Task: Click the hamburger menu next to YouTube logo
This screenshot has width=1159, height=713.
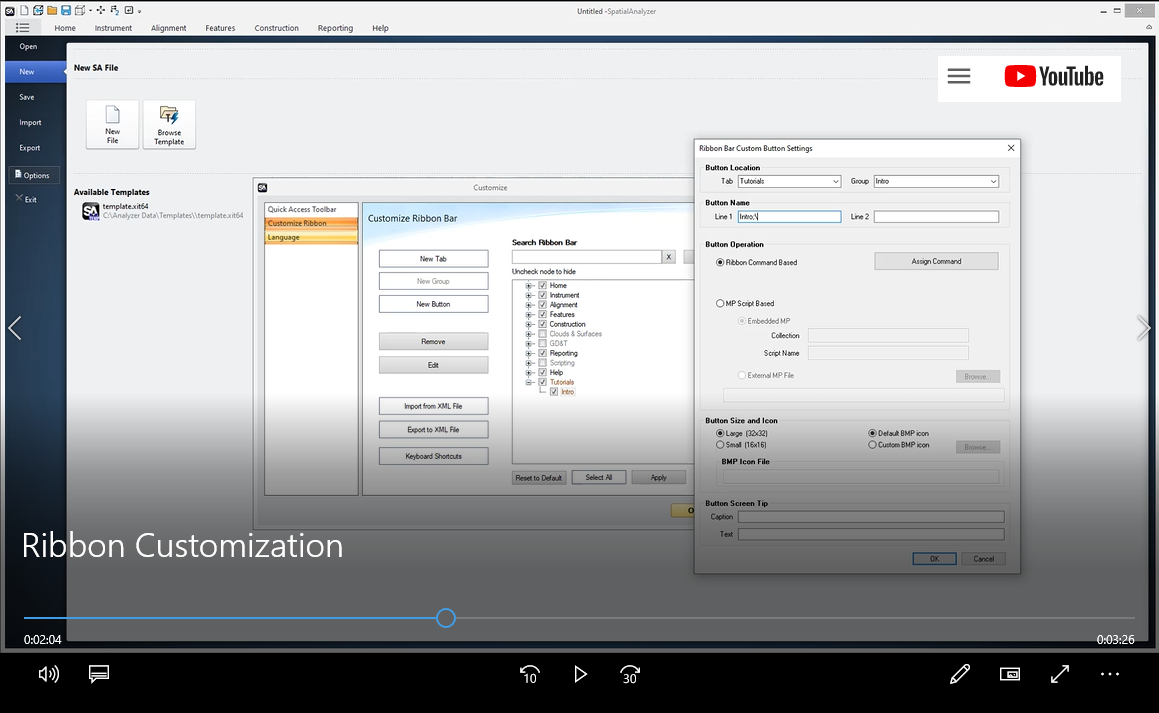Action: (958, 76)
